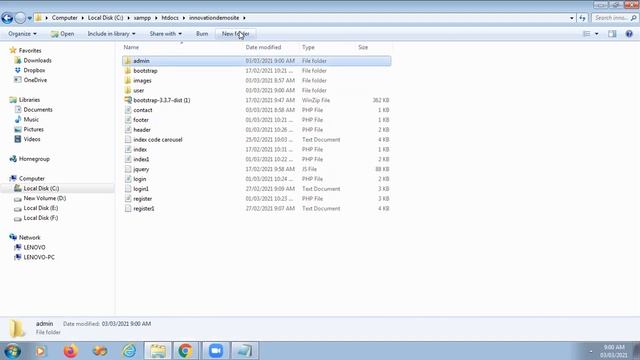Select htdocs in the address breadcrumb
The image size is (640, 360).
[170, 18]
